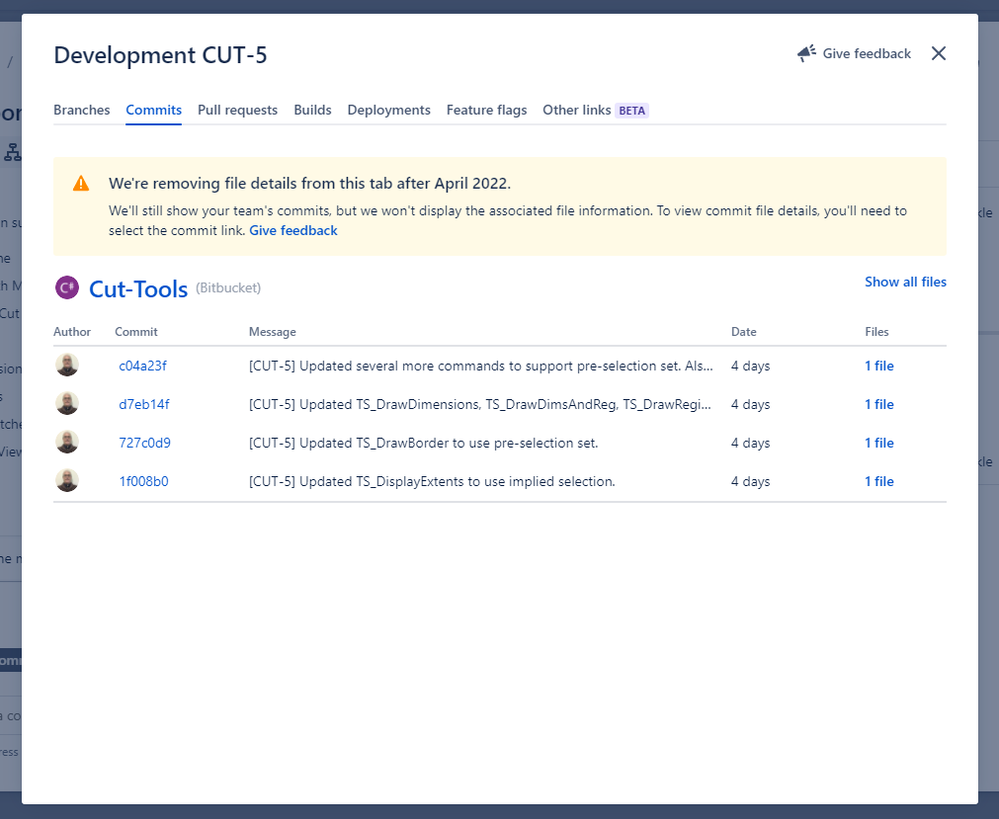Viewport: 999px width, 819px height.
Task: Open the Pull requests tab
Action: [x=238, y=110]
